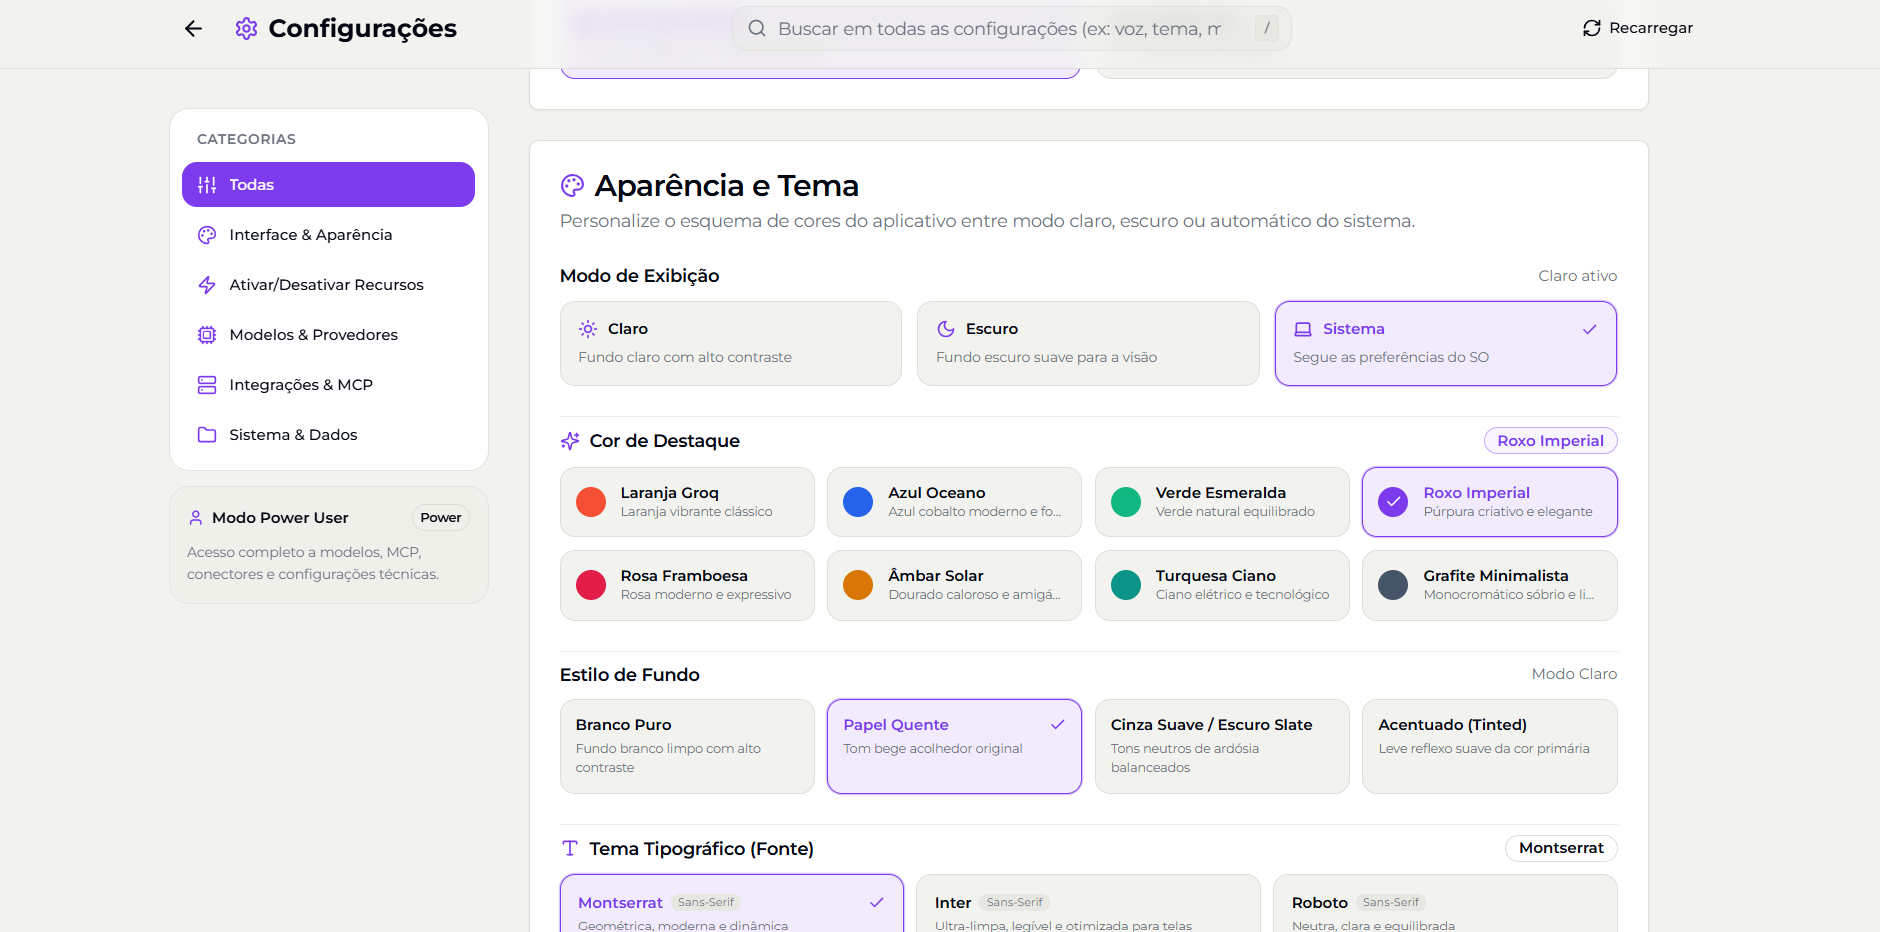The width and height of the screenshot is (1880, 932).
Task: Pick Grafite Minimalista accent color
Action: [1490, 585]
